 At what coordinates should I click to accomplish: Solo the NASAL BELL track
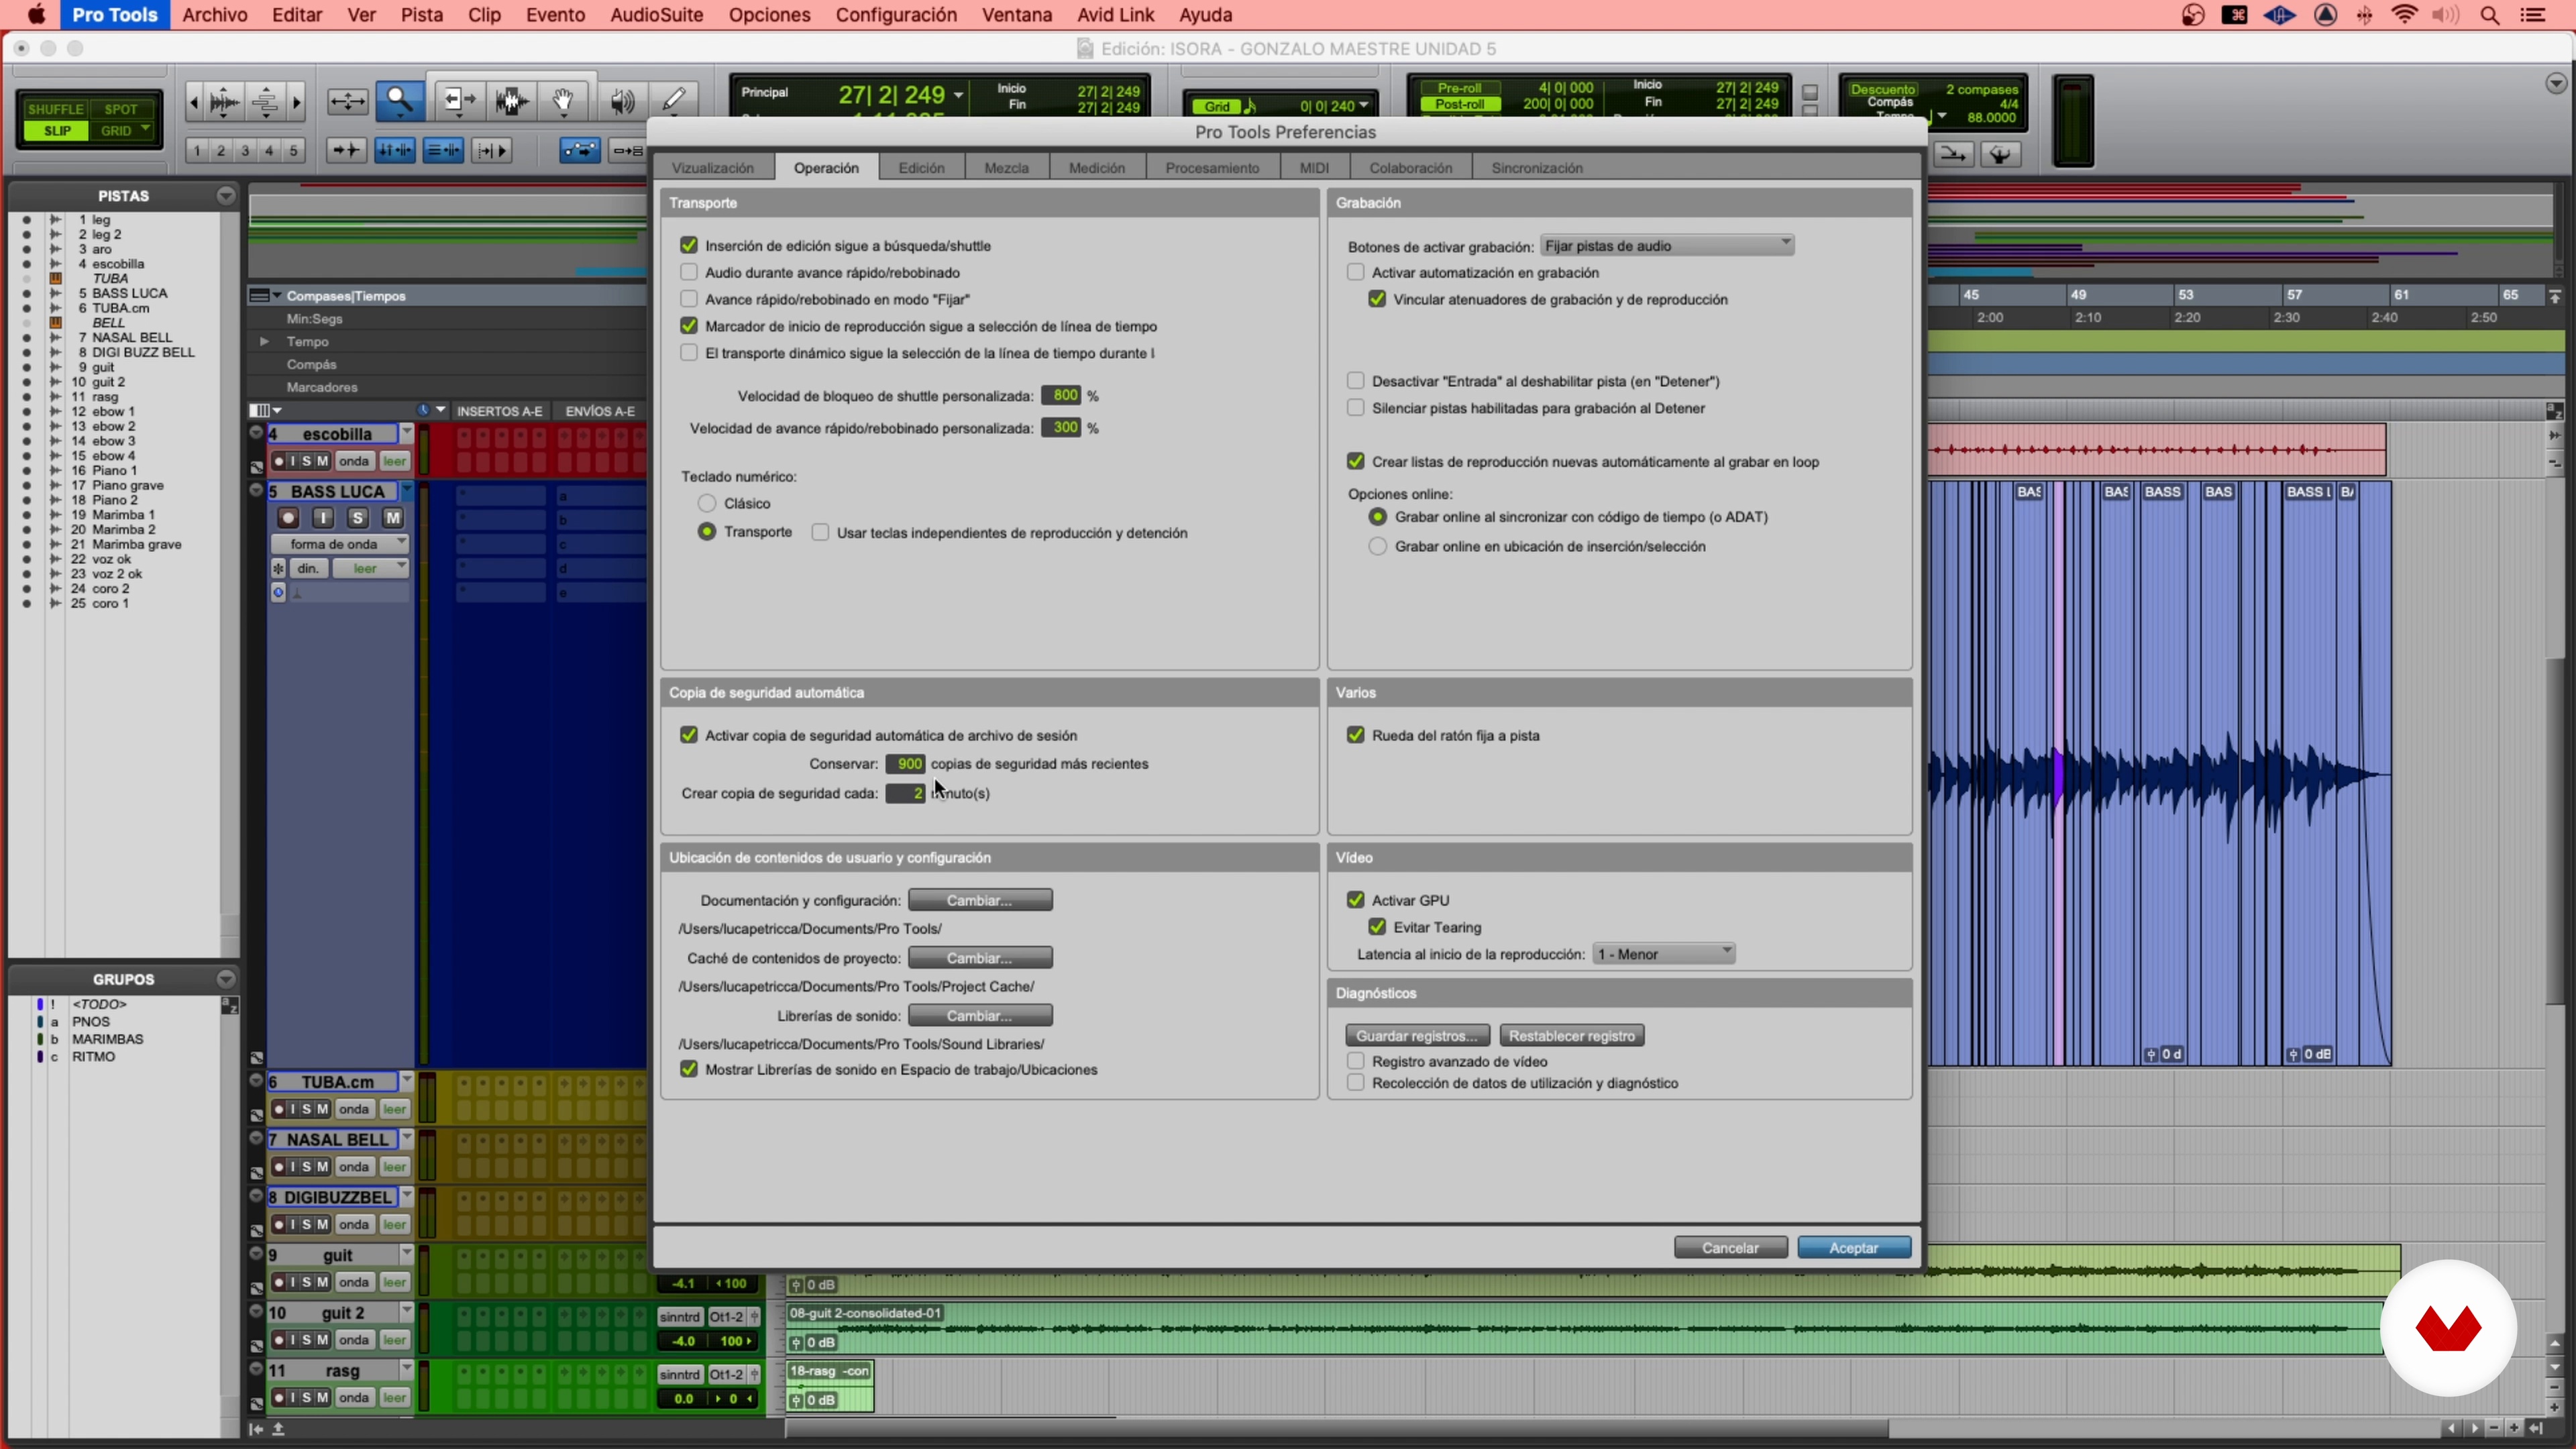click(x=307, y=1167)
